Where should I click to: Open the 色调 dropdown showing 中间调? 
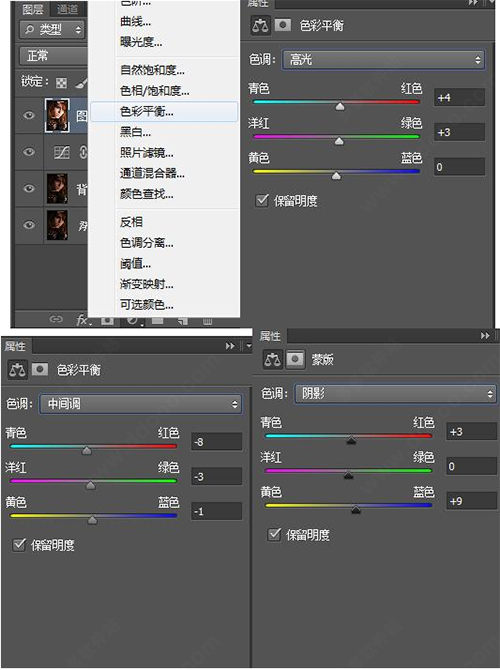pos(141,404)
